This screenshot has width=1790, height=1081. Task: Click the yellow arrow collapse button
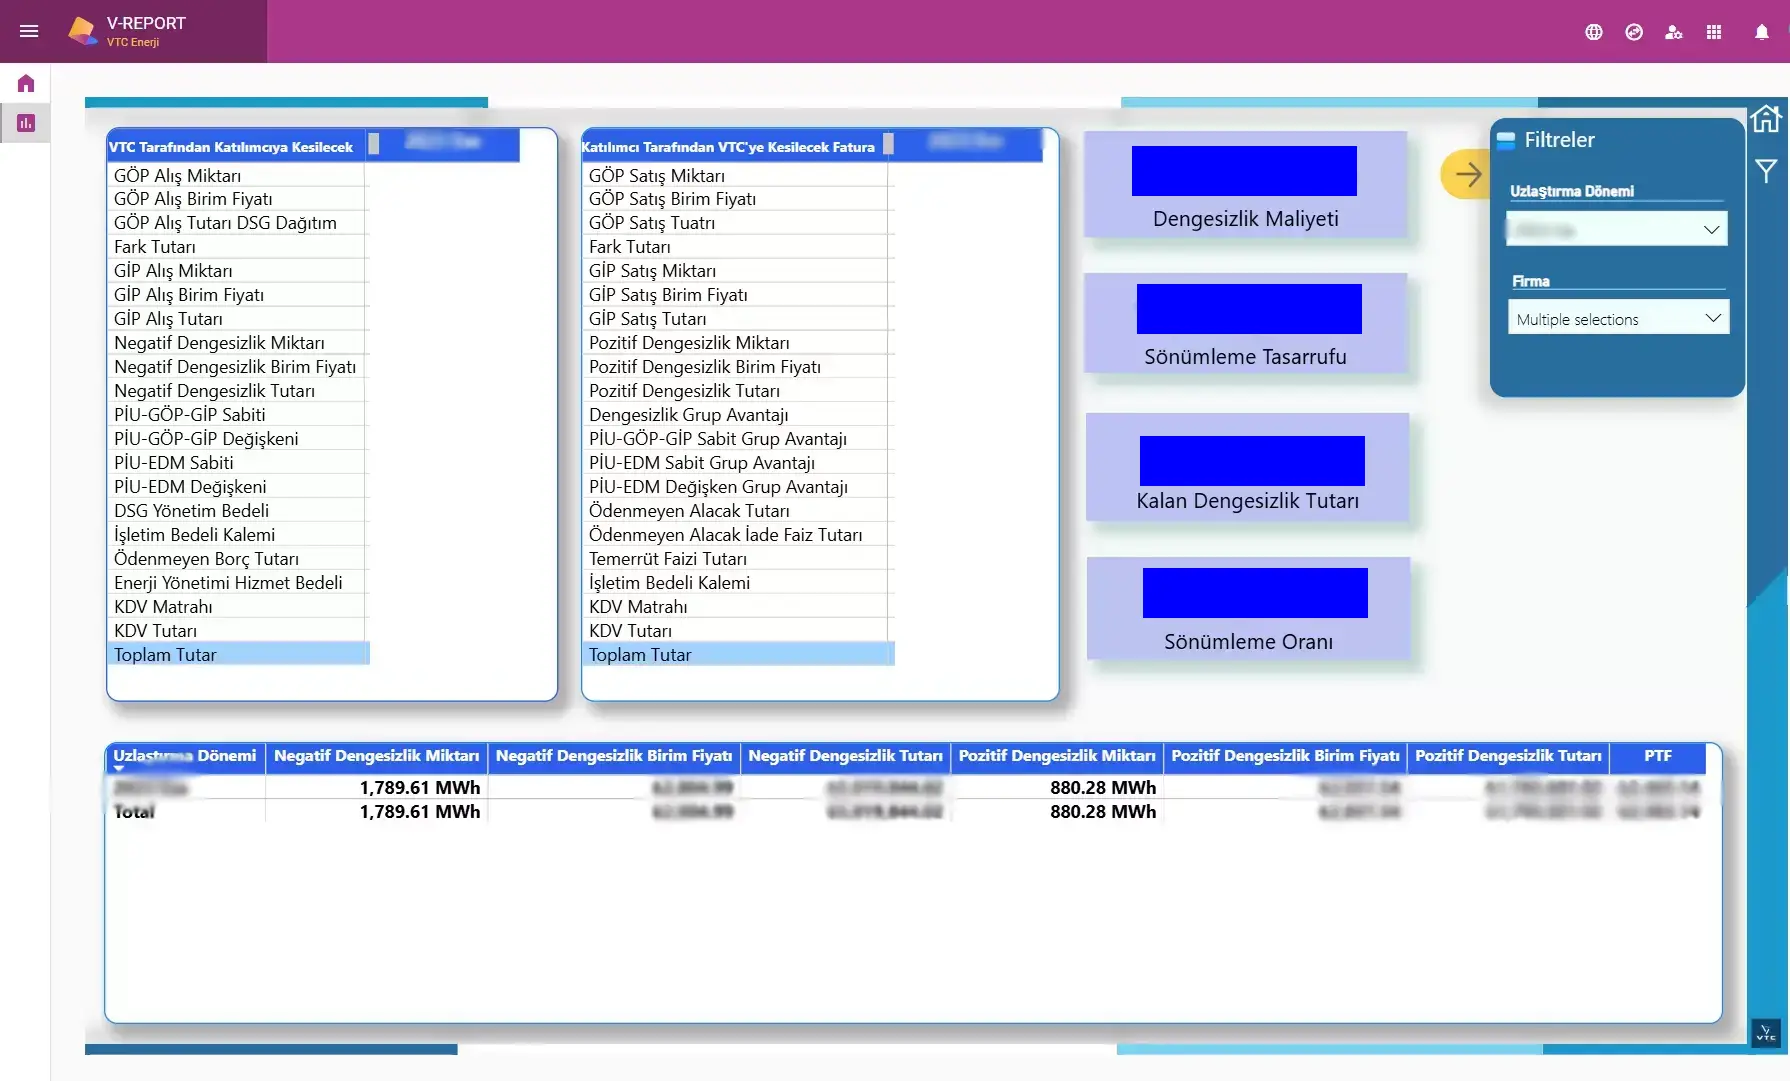[x=1466, y=174]
